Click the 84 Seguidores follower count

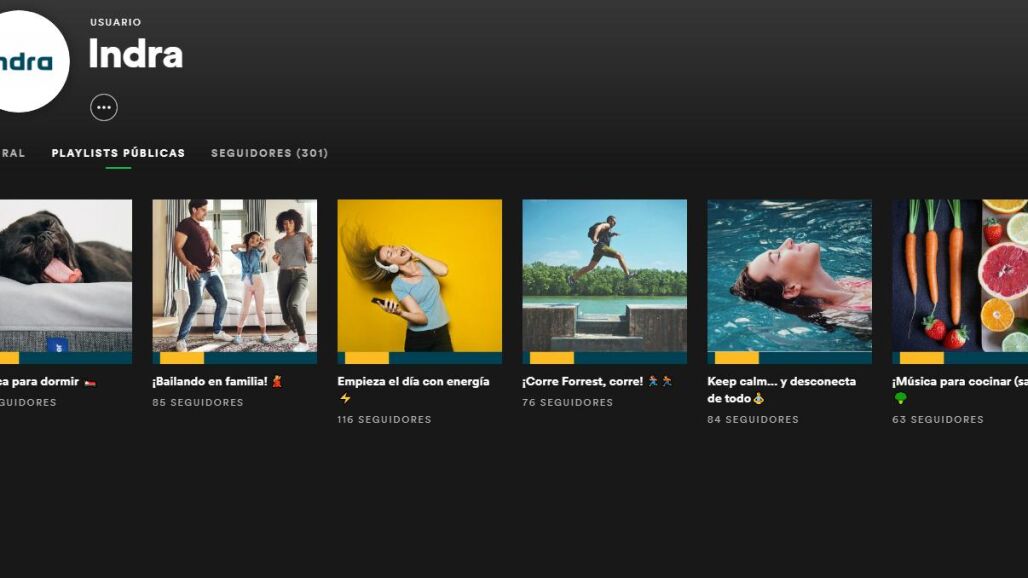(753, 419)
